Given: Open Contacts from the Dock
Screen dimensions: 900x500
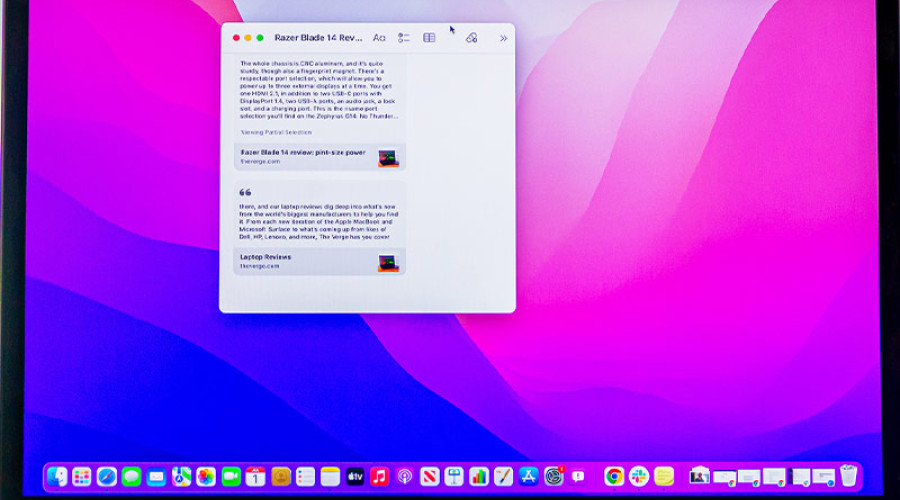Looking at the screenshot, I should [x=281, y=476].
